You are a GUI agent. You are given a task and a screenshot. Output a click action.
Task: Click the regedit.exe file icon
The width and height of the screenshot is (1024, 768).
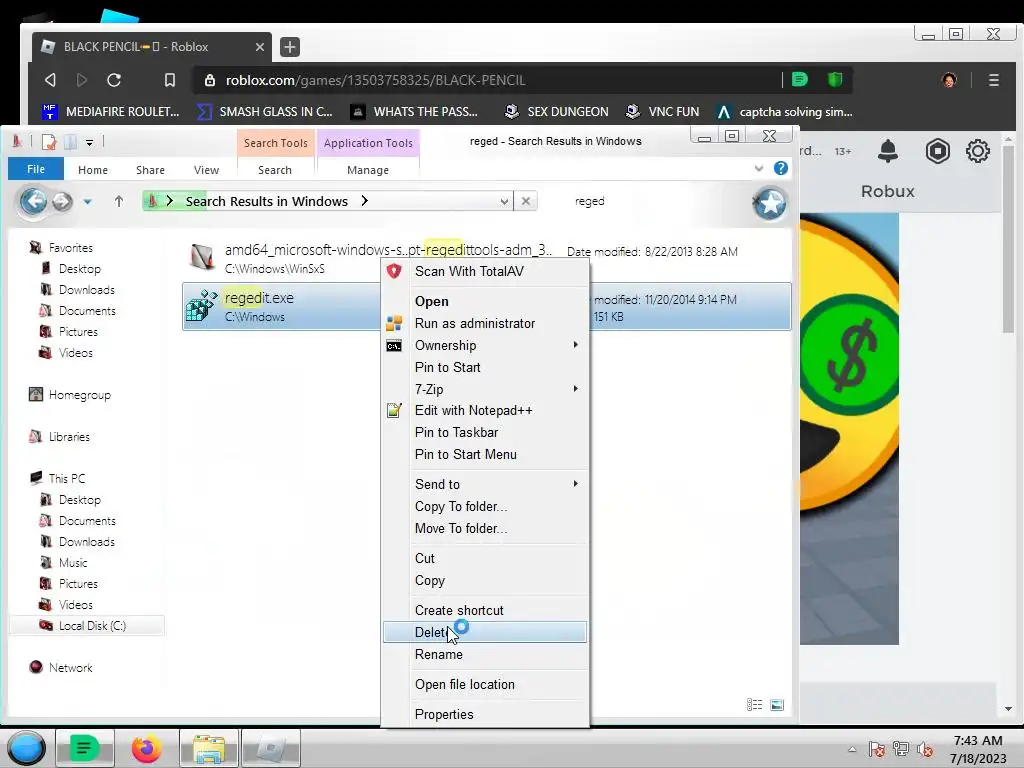tap(202, 306)
